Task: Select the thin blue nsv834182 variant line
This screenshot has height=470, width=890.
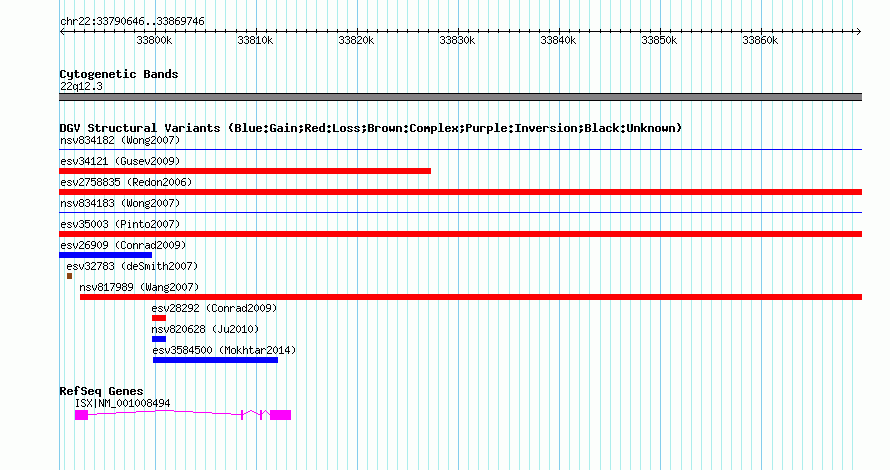Action: [460, 150]
